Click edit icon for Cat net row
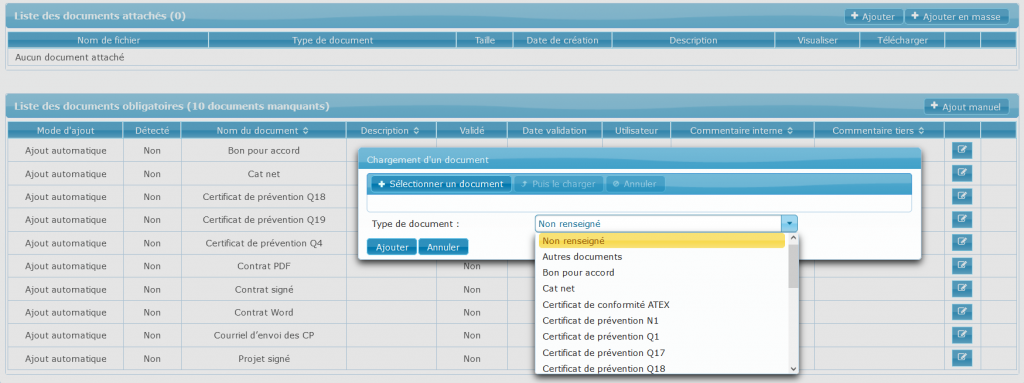The image size is (1024, 383). tap(961, 174)
